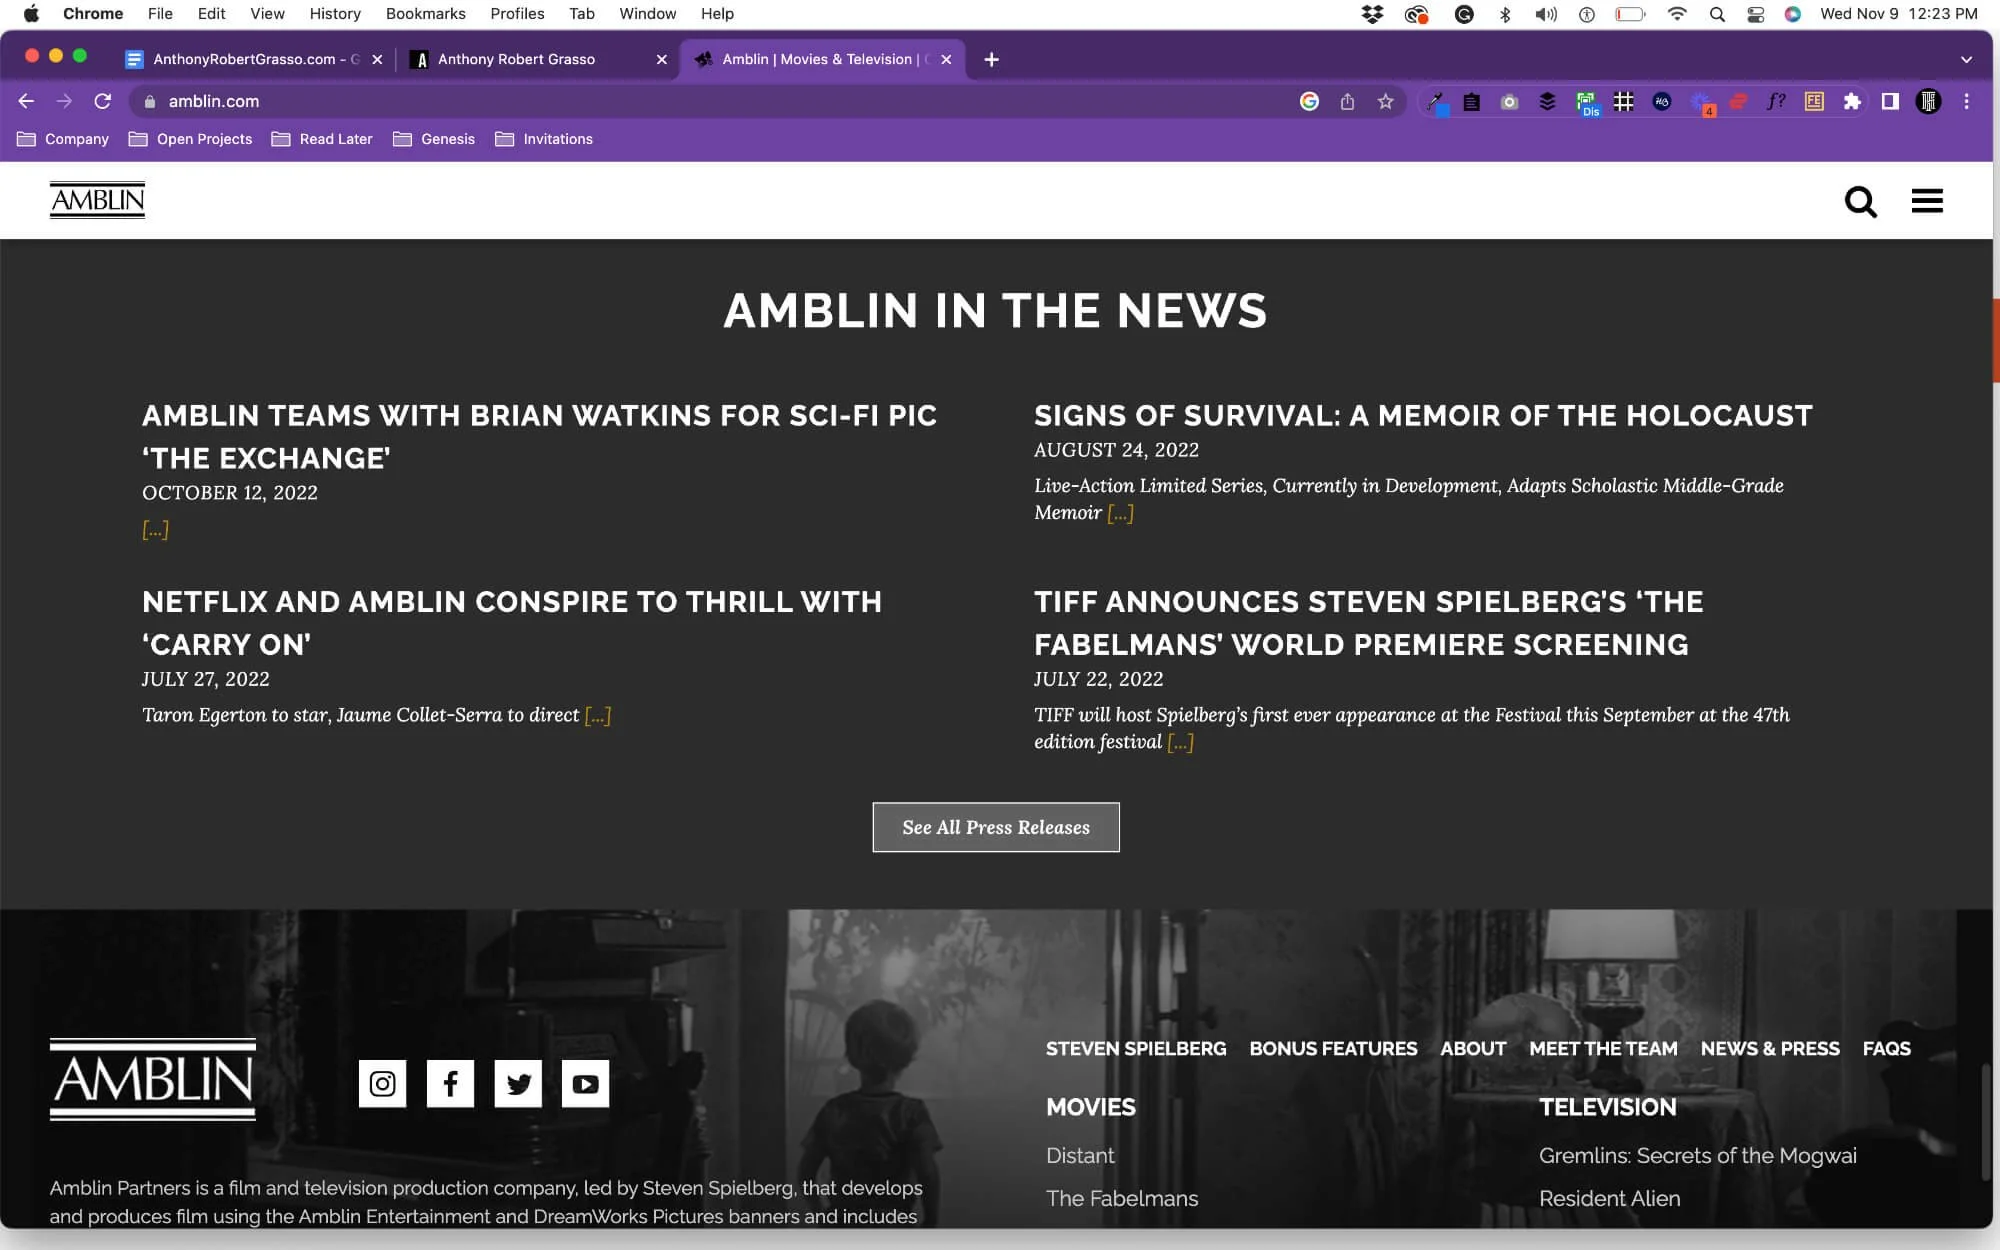Viewport: 2000px width, 1250px height.
Task: Click the Instagram icon in the footer
Action: point(382,1083)
